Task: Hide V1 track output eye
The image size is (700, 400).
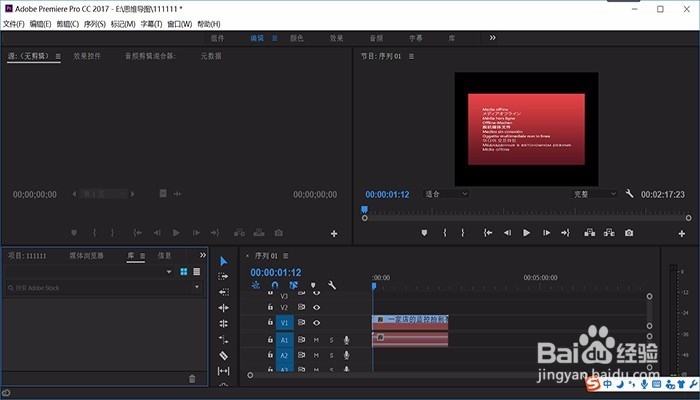Action: click(x=317, y=322)
